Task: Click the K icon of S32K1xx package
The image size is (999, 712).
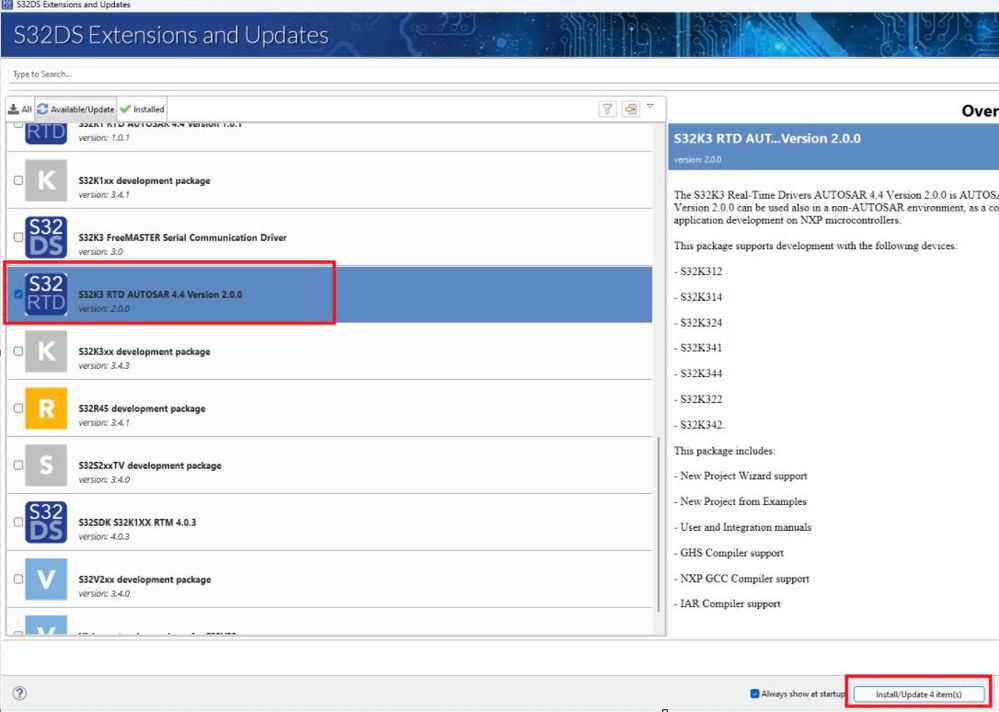Action: [x=46, y=180]
